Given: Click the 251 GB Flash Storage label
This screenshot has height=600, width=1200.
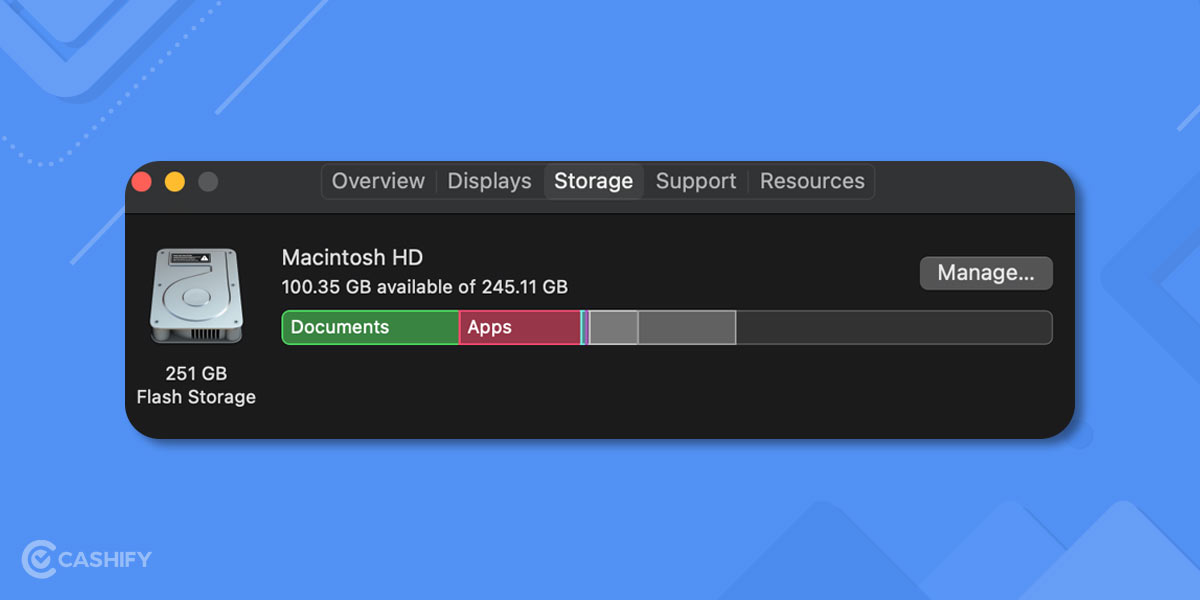Looking at the screenshot, I should [196, 384].
